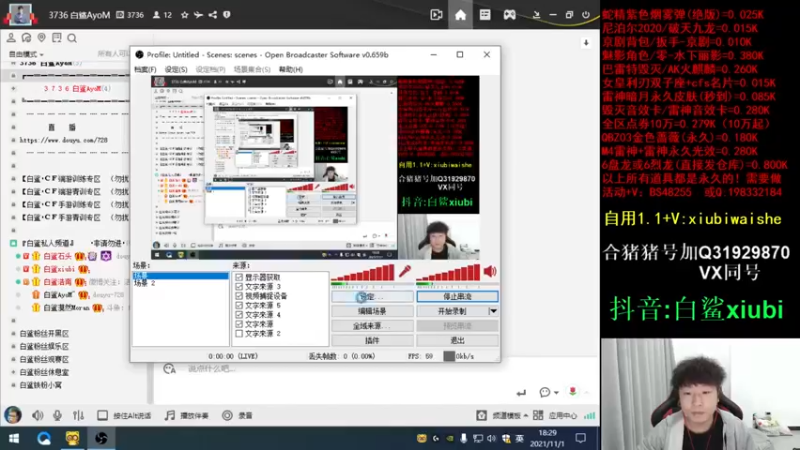This screenshot has height=450, width=800.
Task: Click the OBS 插件 button
Action: click(372, 340)
